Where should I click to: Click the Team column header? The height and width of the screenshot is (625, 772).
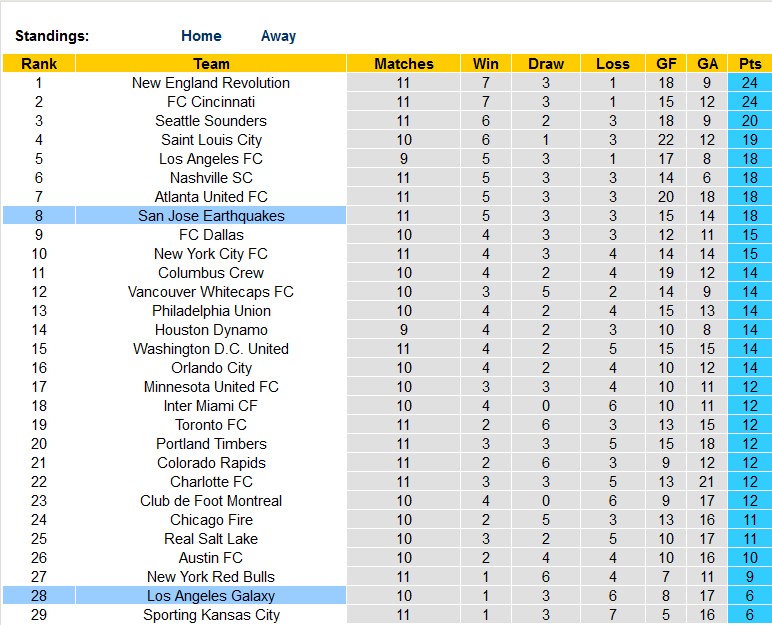211,64
